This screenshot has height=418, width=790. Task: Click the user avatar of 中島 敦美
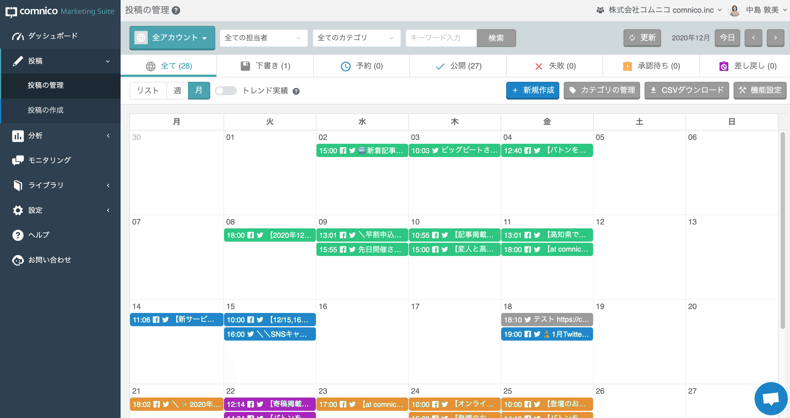(735, 10)
